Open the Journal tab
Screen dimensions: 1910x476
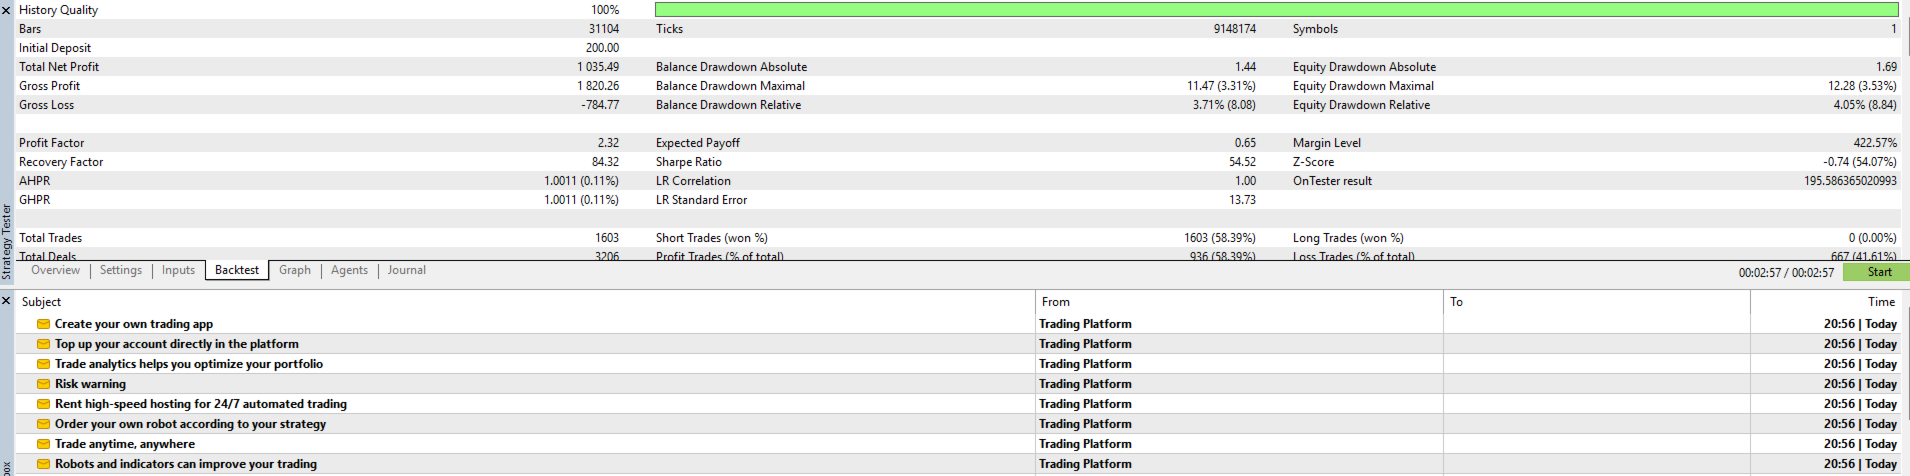click(x=406, y=270)
